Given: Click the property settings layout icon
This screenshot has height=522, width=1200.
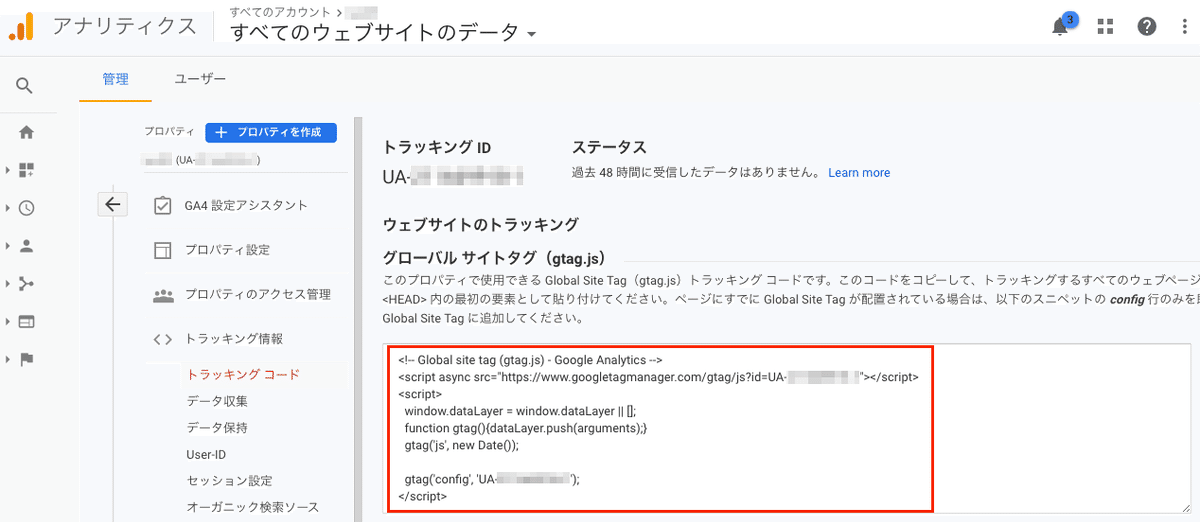Looking at the screenshot, I should (x=163, y=250).
